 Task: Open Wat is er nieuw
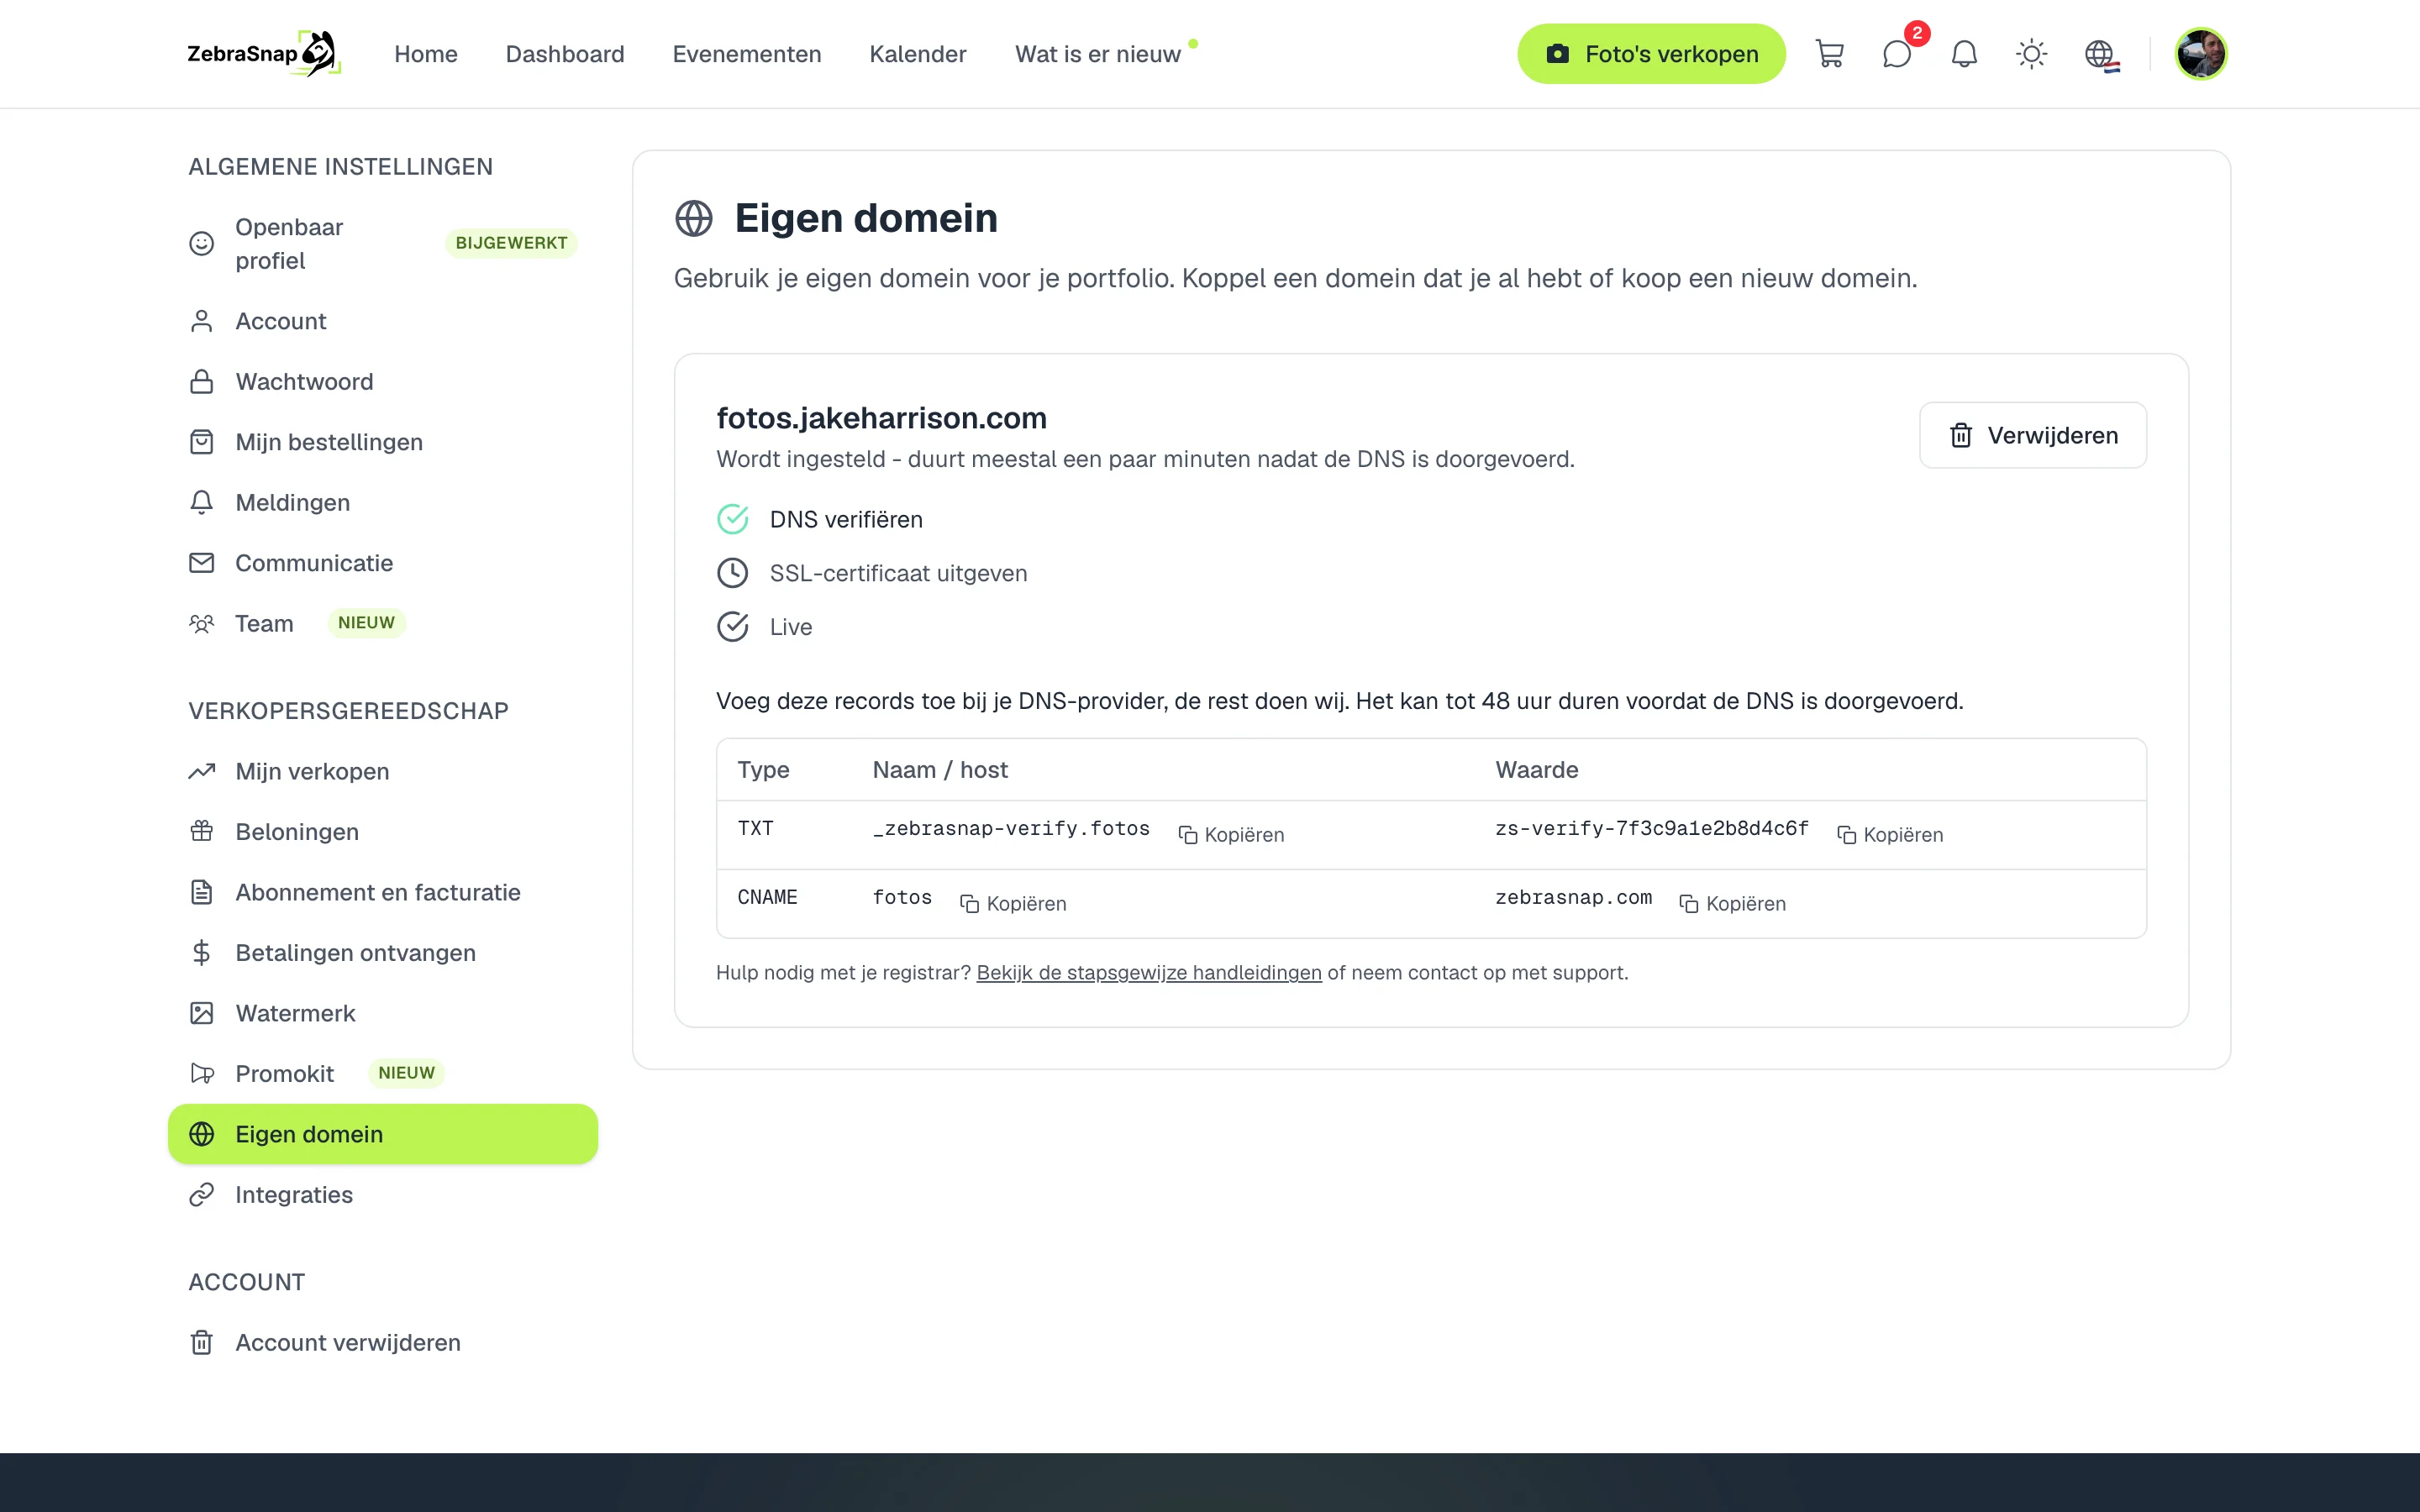(x=1098, y=54)
